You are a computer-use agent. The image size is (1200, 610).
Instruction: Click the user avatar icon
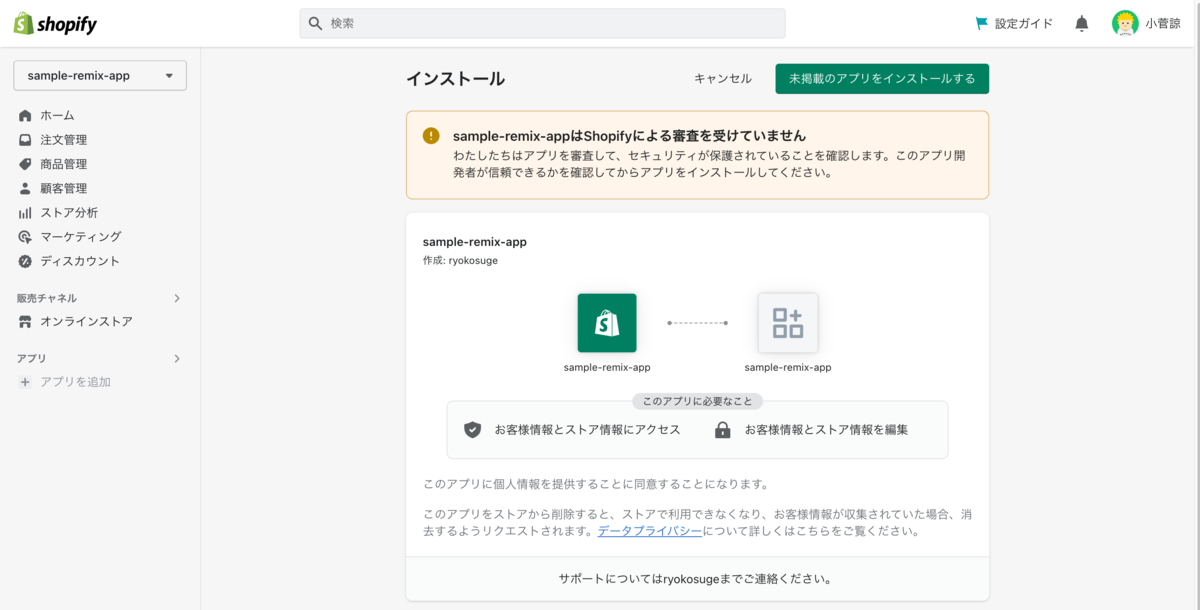pyautogui.click(x=1125, y=23)
